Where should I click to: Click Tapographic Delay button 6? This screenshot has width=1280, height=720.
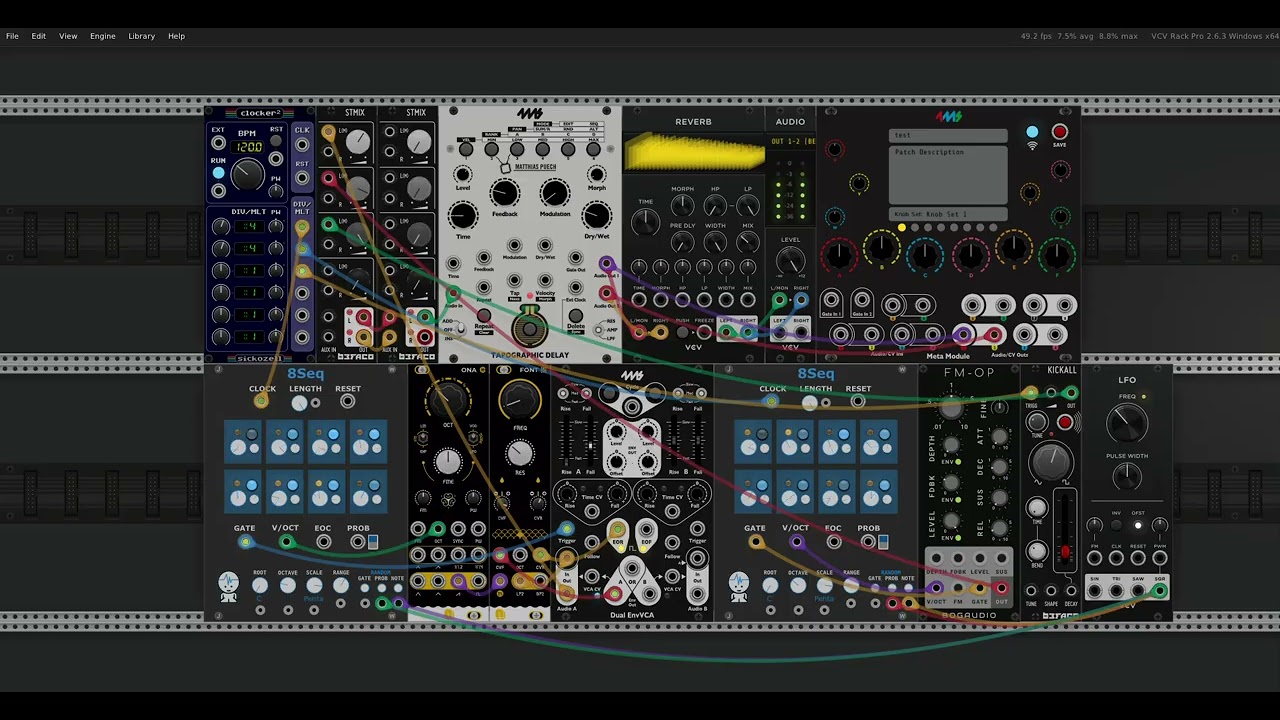click(x=594, y=150)
